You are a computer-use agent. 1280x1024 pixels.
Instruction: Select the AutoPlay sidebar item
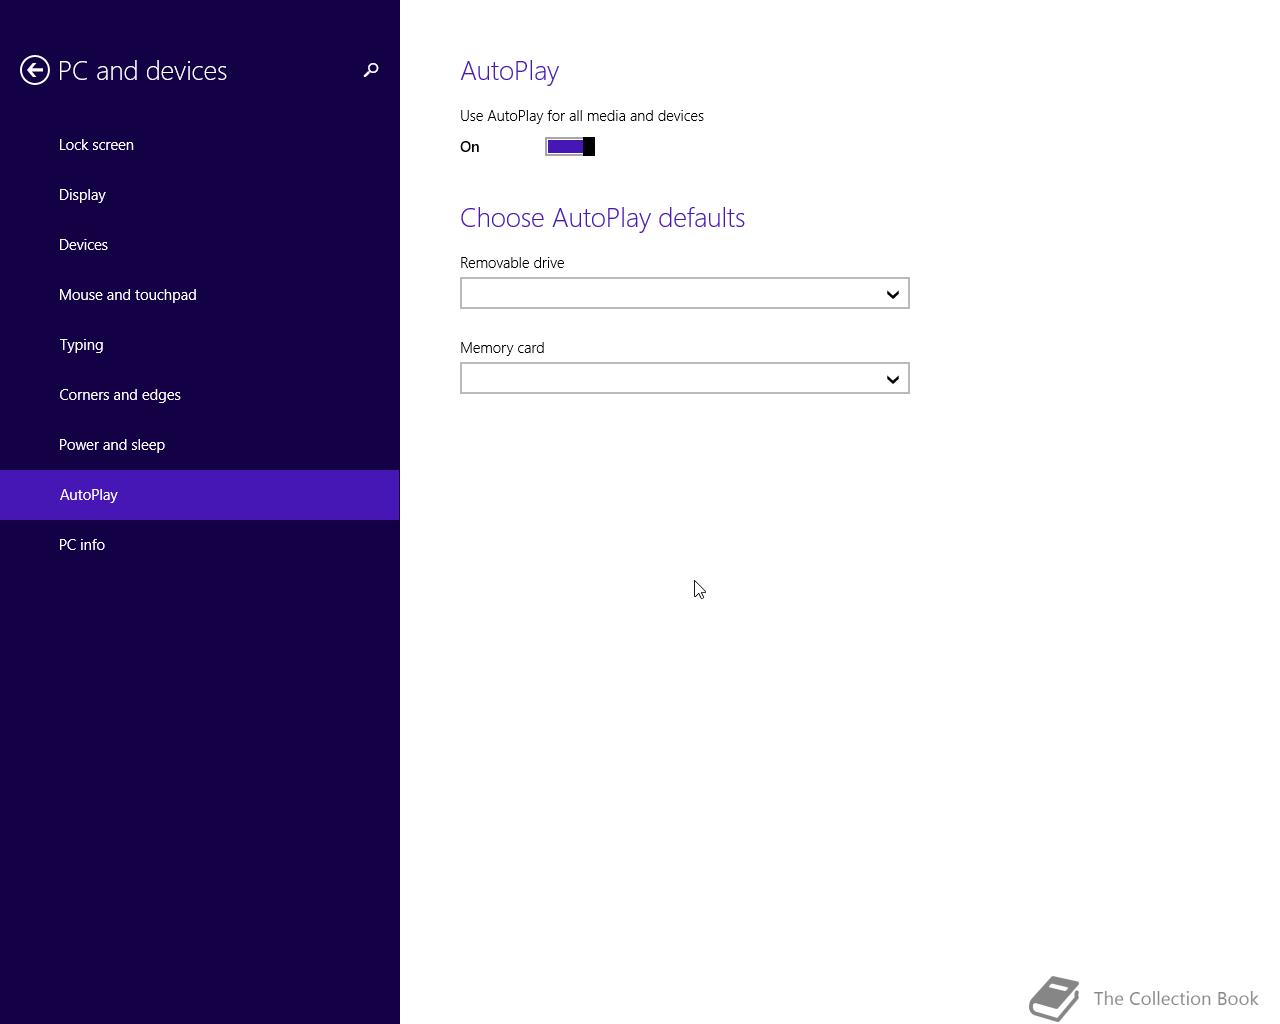coord(200,495)
